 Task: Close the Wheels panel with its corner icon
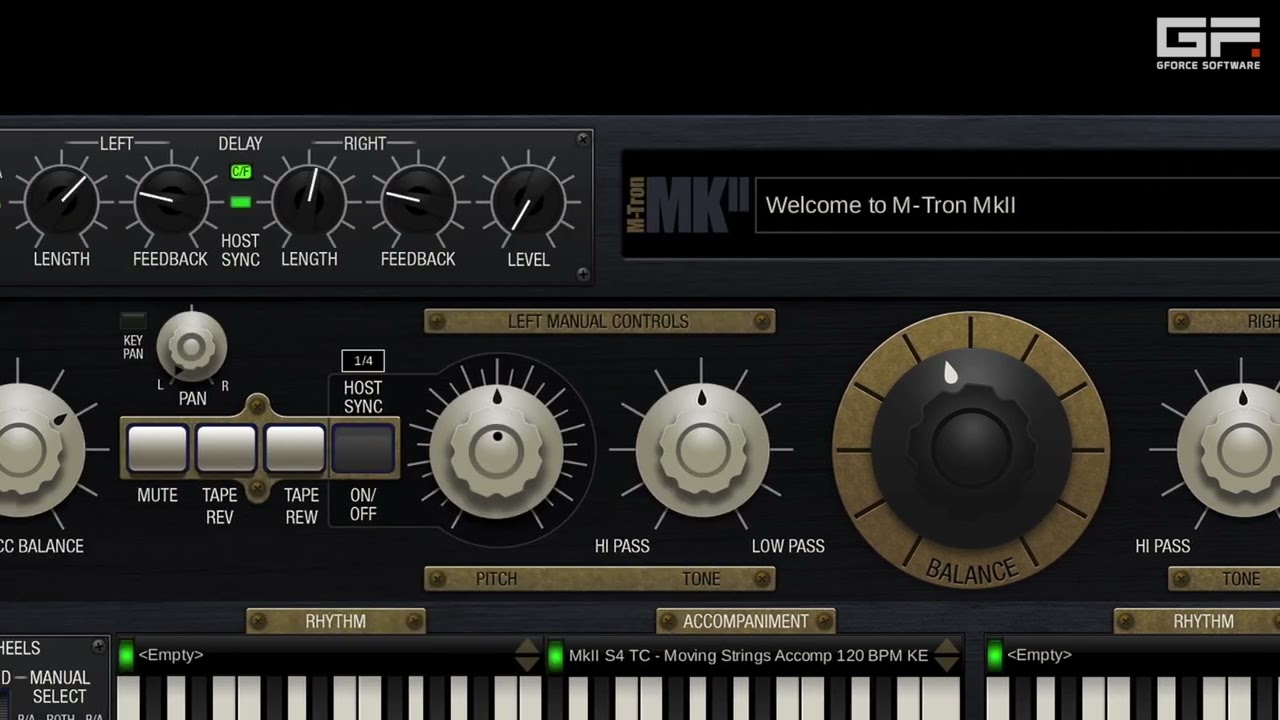click(98, 646)
